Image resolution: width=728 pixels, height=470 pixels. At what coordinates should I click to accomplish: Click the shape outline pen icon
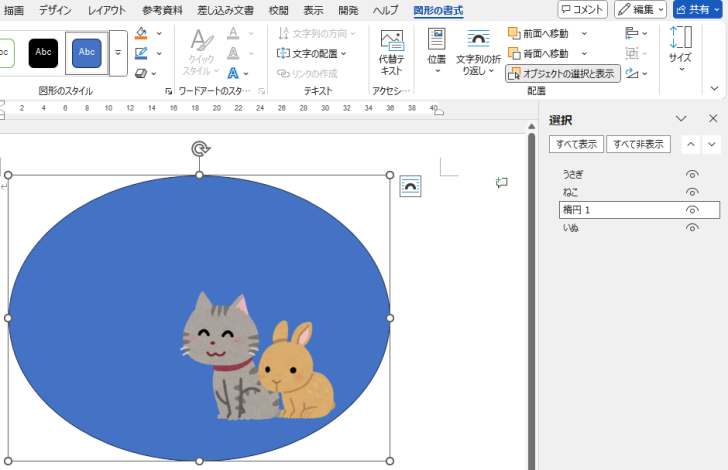(x=141, y=53)
